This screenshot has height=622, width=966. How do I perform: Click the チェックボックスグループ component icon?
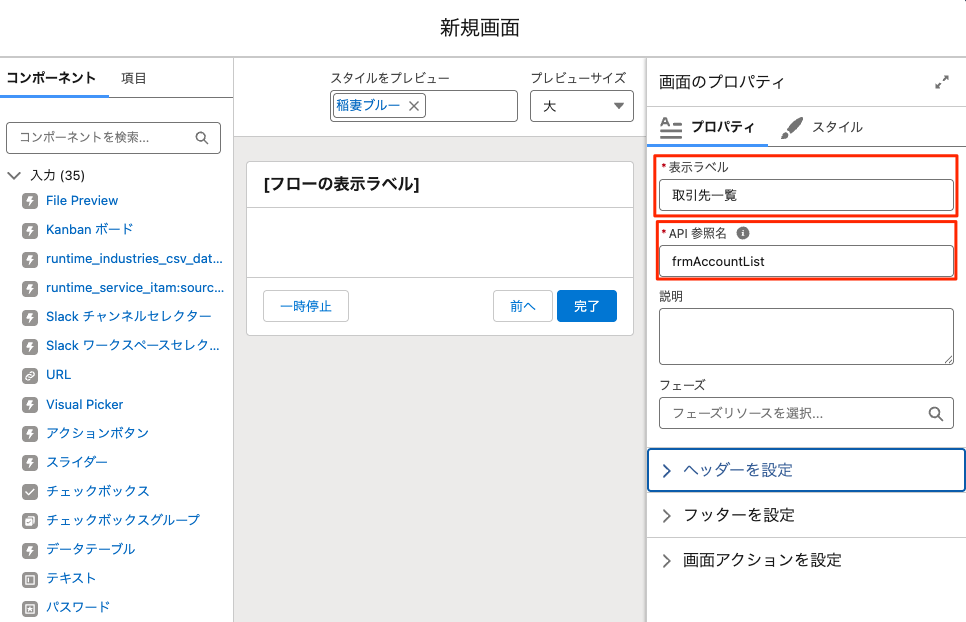click(x=30, y=521)
